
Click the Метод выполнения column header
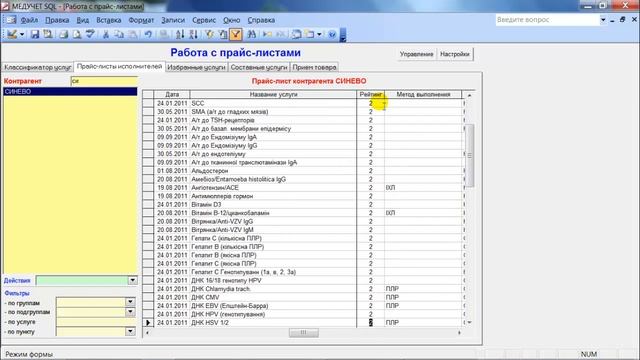pos(423,94)
